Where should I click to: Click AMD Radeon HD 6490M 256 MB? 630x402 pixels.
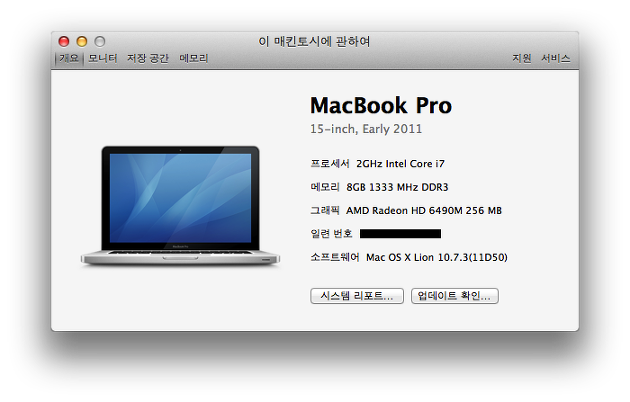pos(424,210)
